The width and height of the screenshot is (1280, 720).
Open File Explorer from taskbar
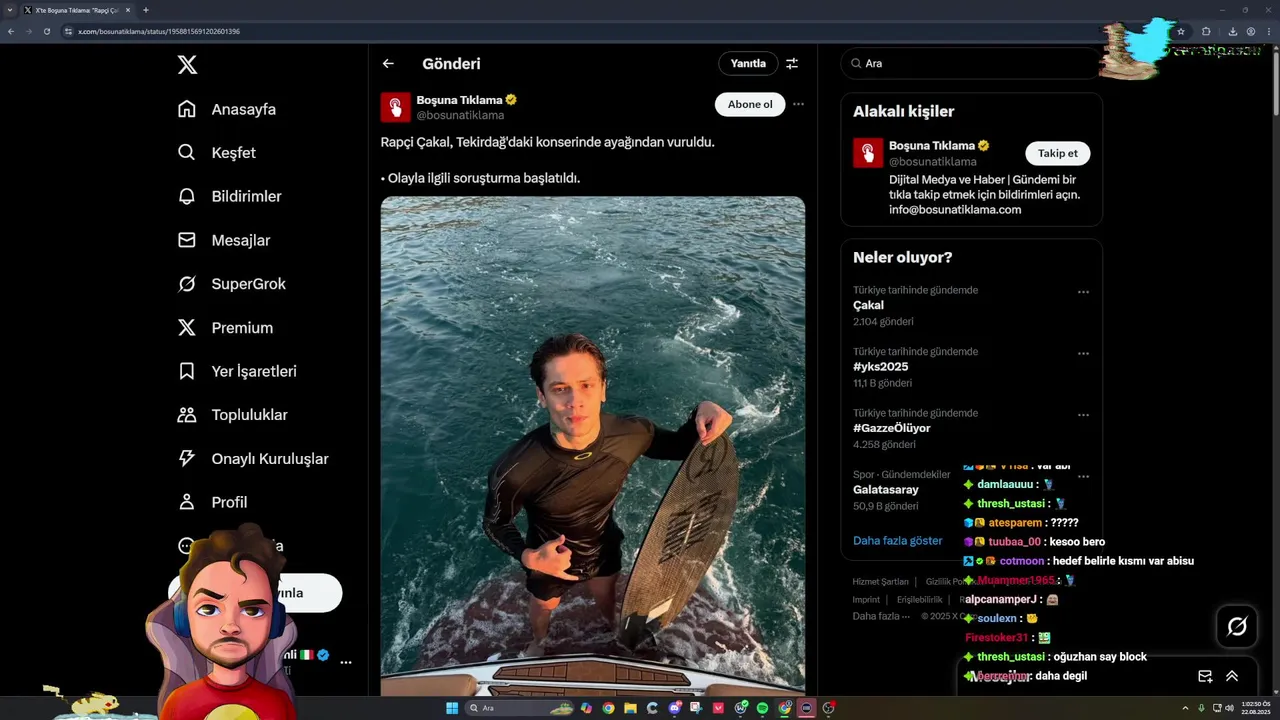coord(631,708)
